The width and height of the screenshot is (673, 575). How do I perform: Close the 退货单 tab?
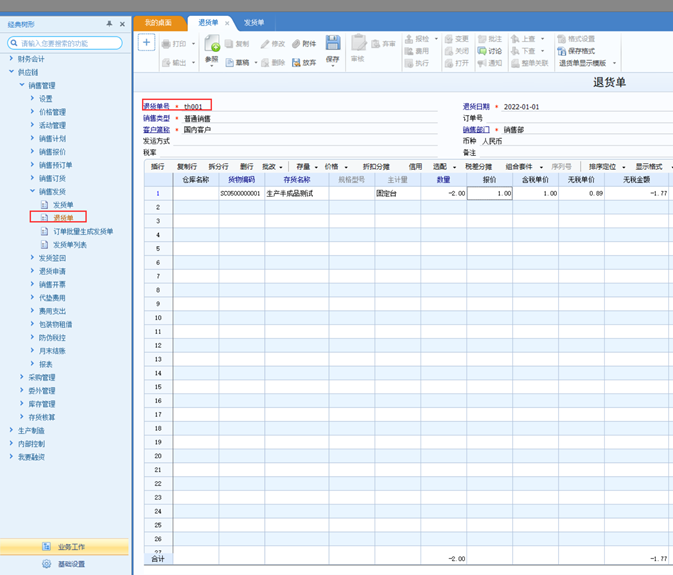tap(227, 23)
